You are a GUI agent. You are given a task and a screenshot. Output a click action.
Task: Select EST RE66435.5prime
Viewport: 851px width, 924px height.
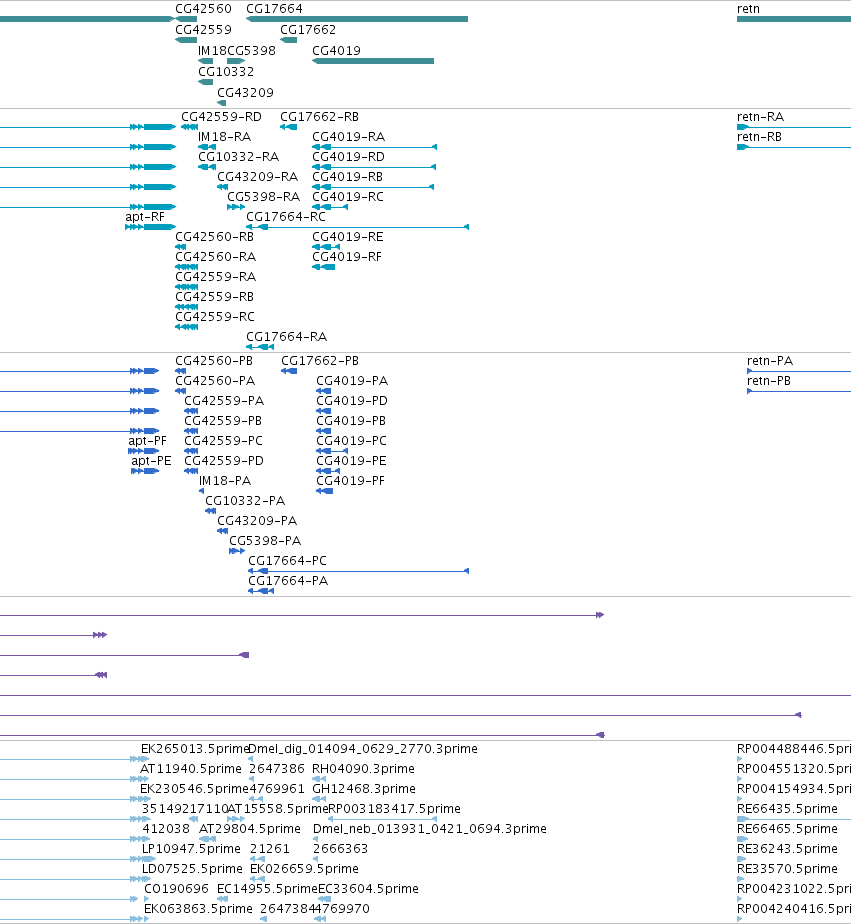tap(787, 809)
